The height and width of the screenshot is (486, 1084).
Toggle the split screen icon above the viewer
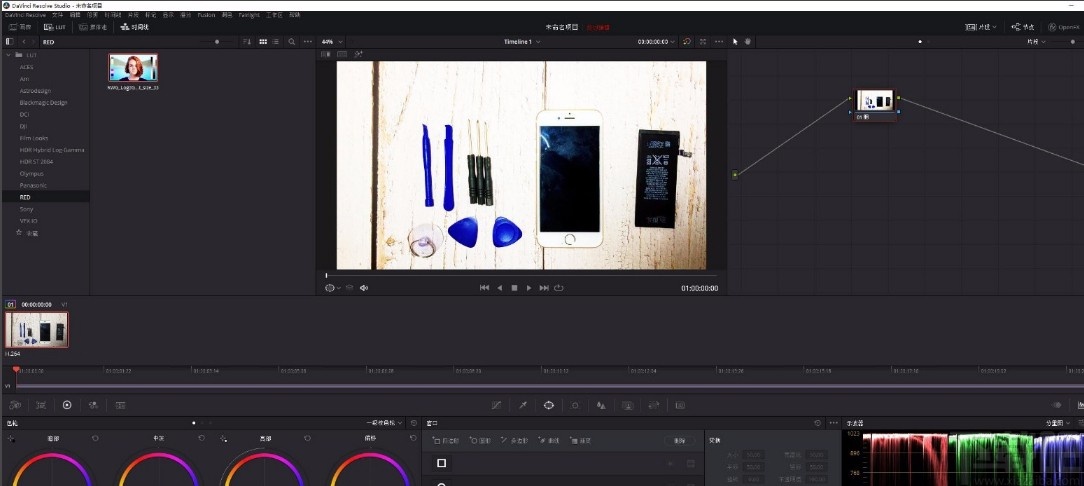[341, 54]
